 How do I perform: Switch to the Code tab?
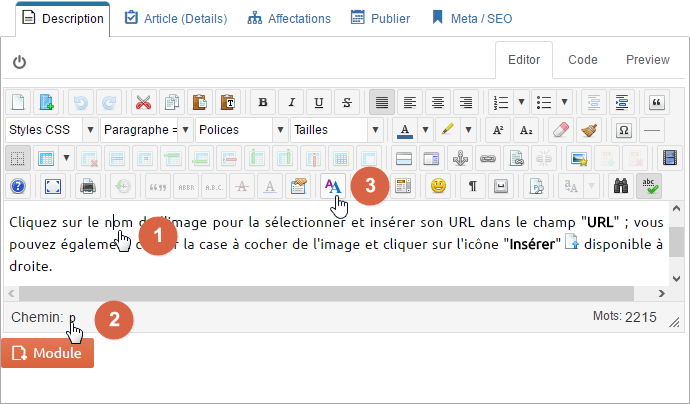(x=583, y=60)
